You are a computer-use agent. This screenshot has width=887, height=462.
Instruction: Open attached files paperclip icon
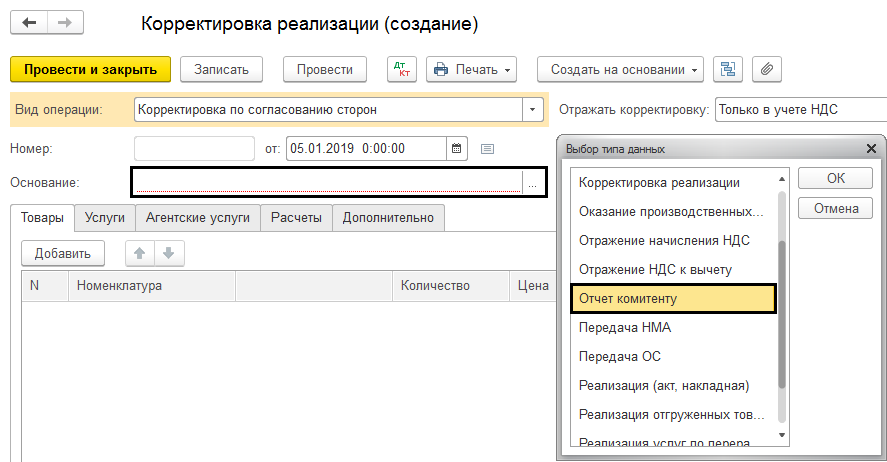tap(767, 69)
